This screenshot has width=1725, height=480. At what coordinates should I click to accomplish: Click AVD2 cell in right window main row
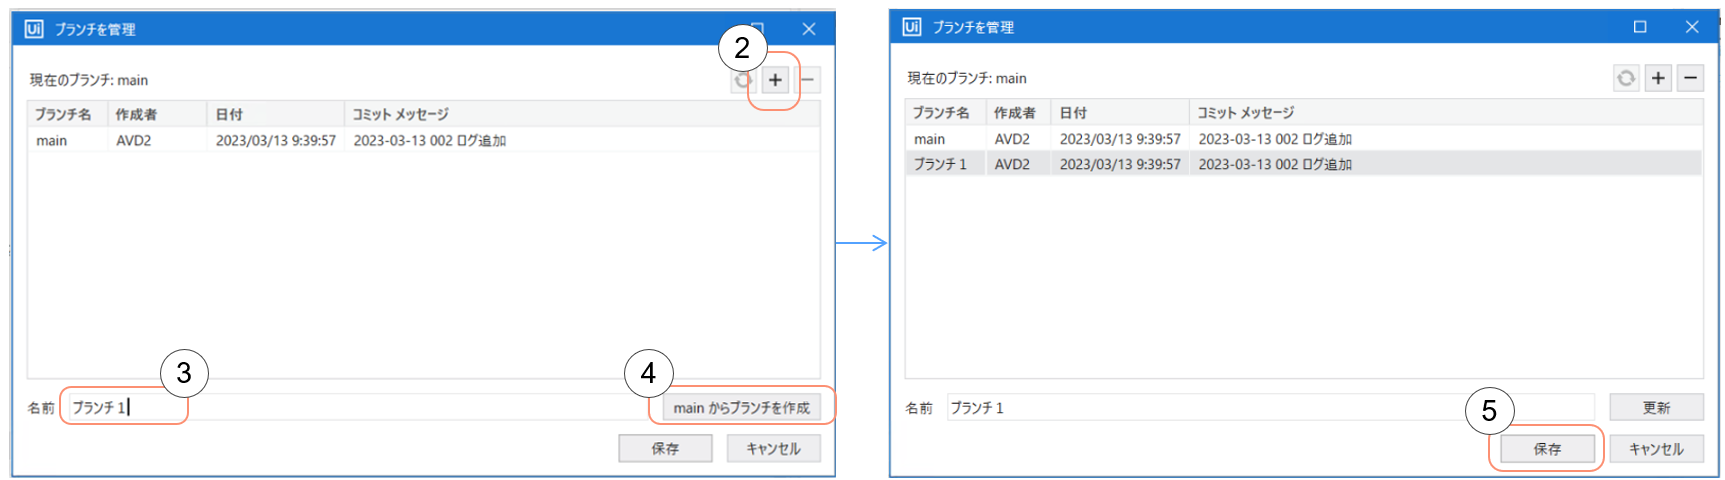pyautogui.click(x=1012, y=139)
